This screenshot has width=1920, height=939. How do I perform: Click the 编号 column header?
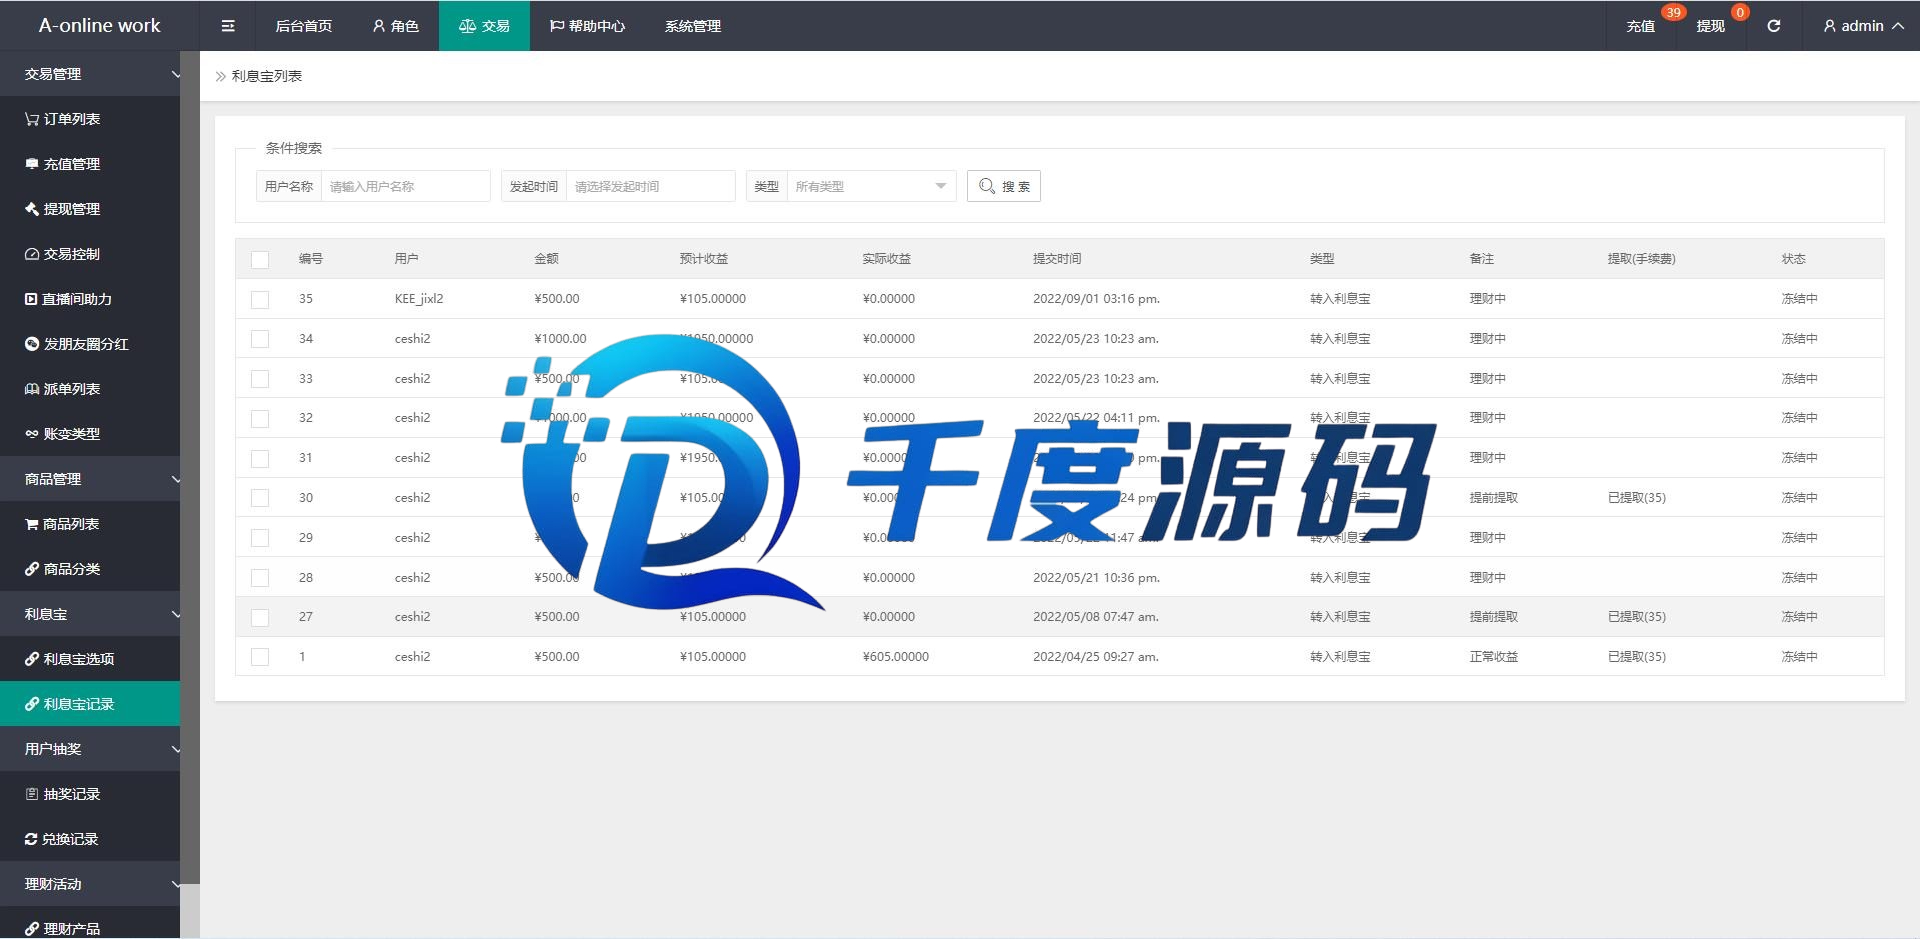(x=311, y=259)
